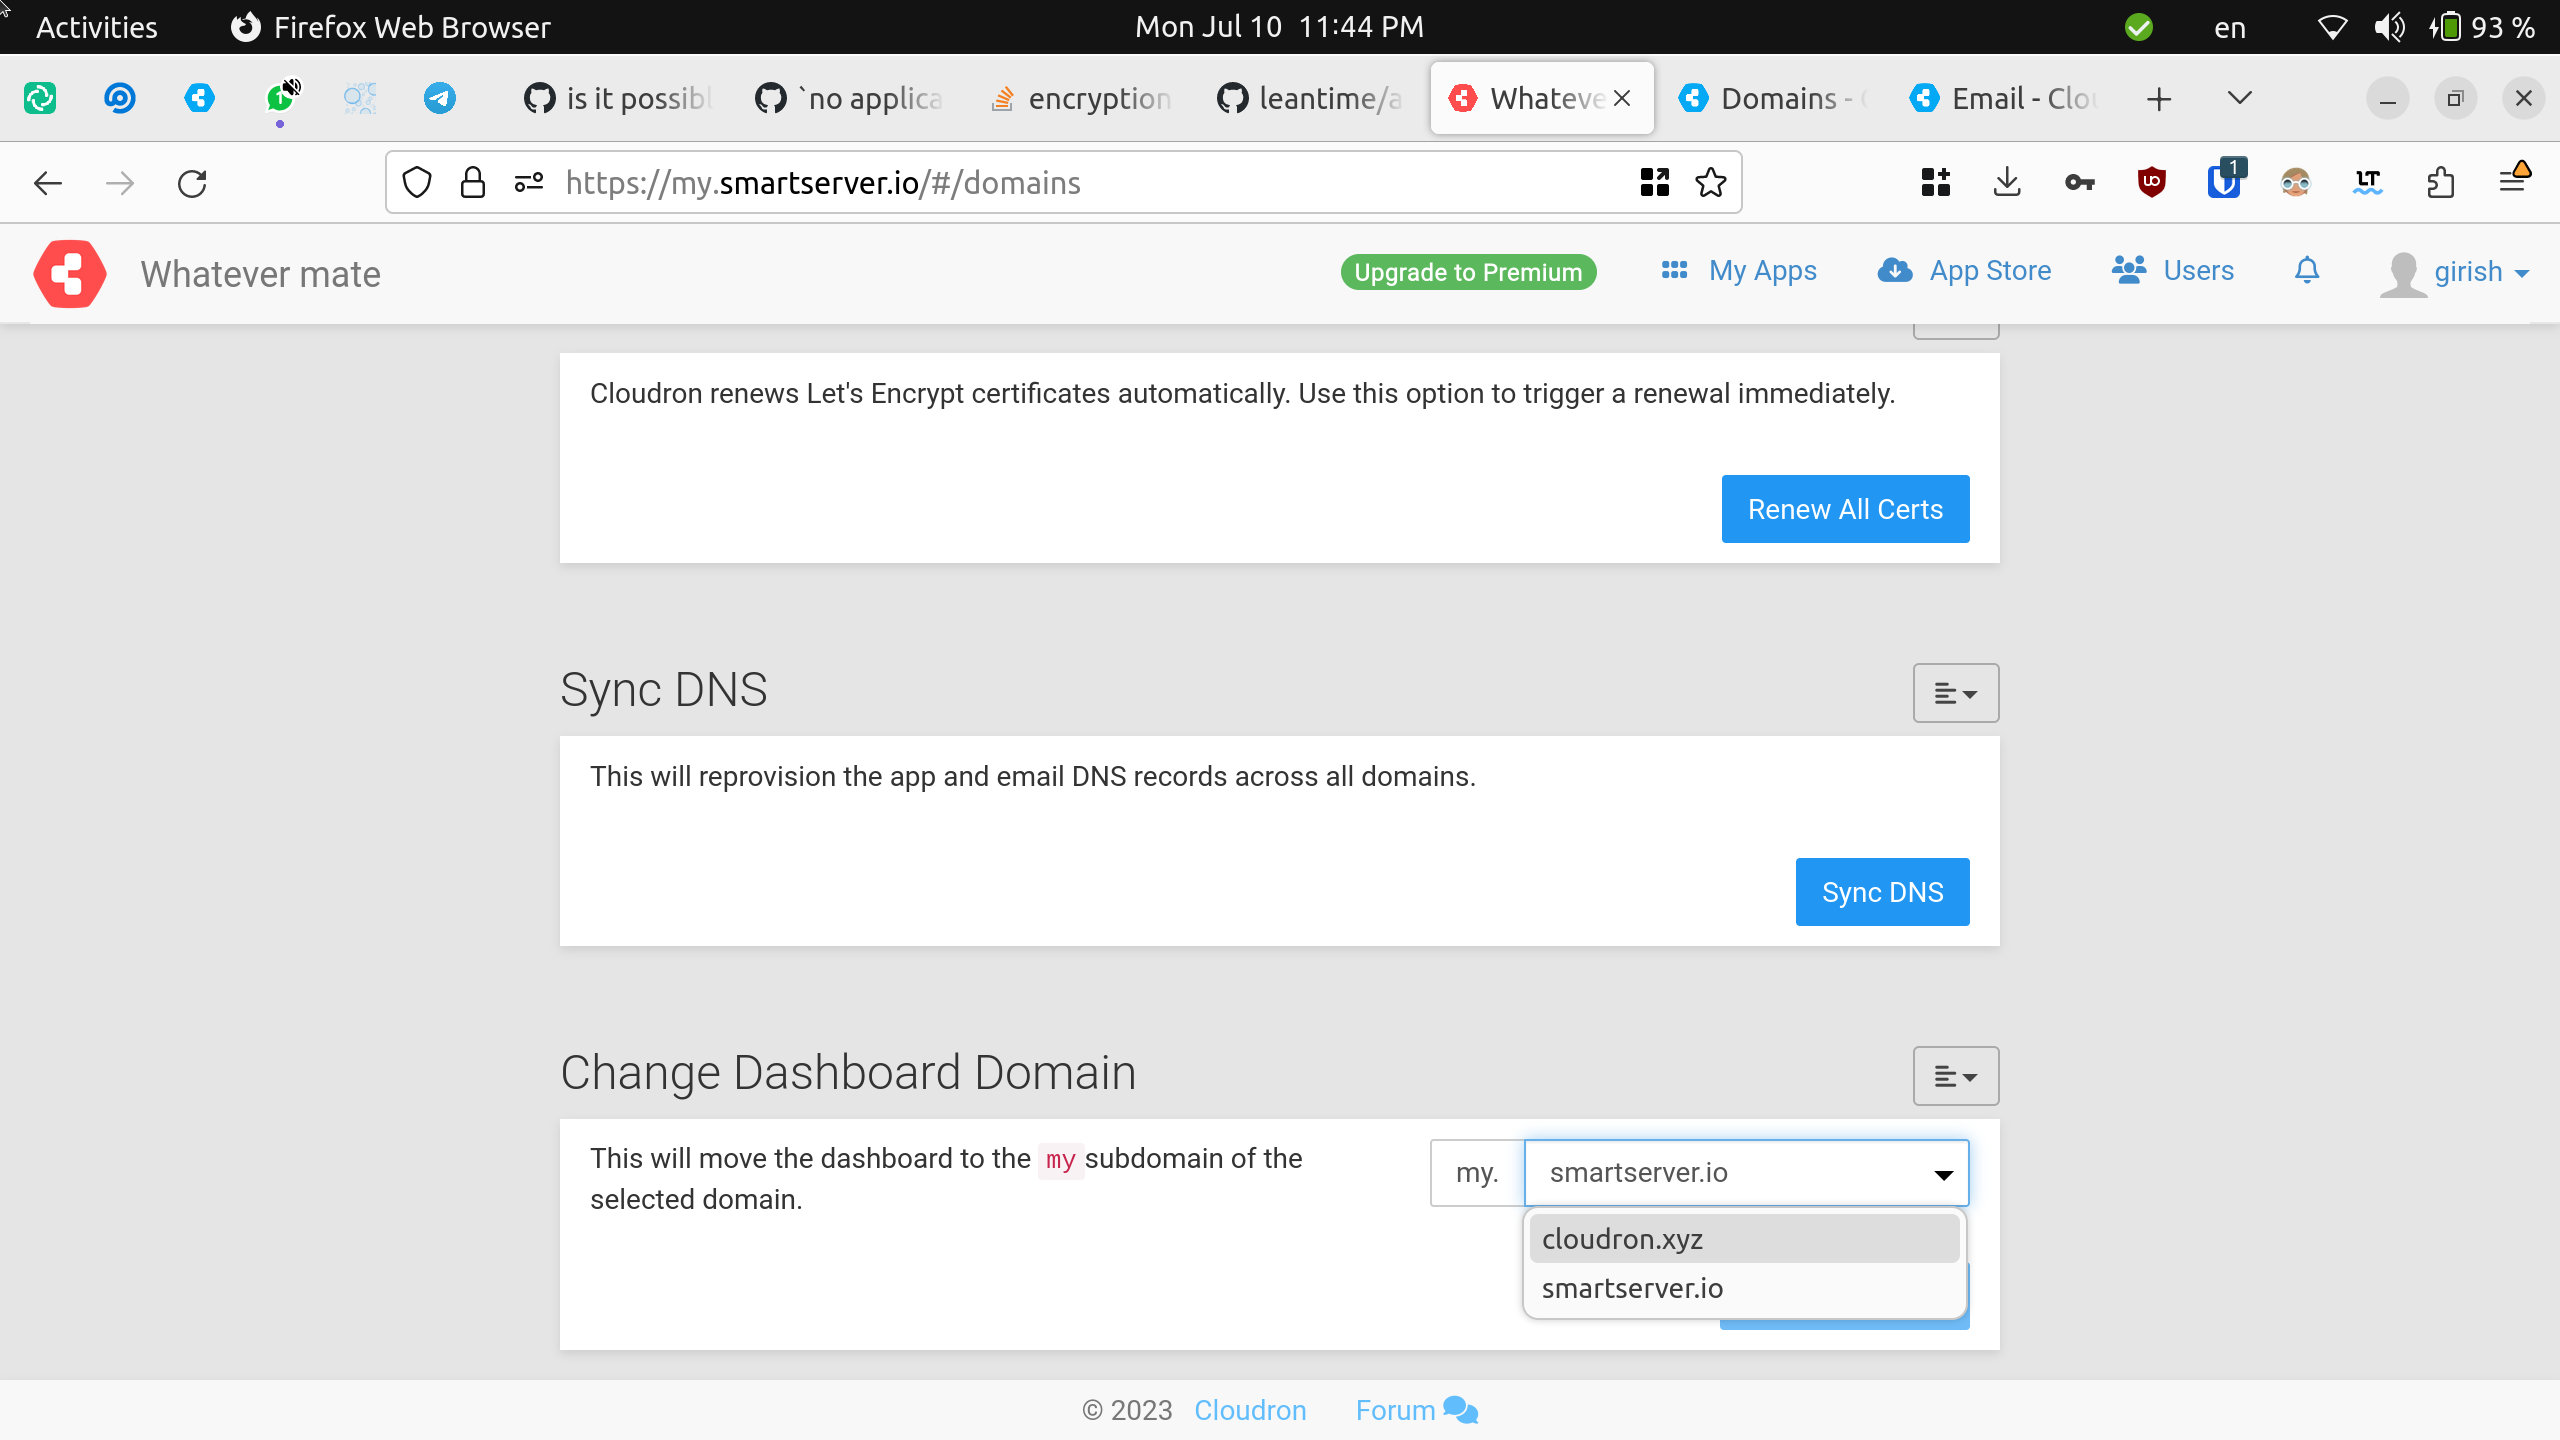Open Change Dashboard Domain options menu
Screen dimensions: 2560x1440
pyautogui.click(x=1955, y=1076)
